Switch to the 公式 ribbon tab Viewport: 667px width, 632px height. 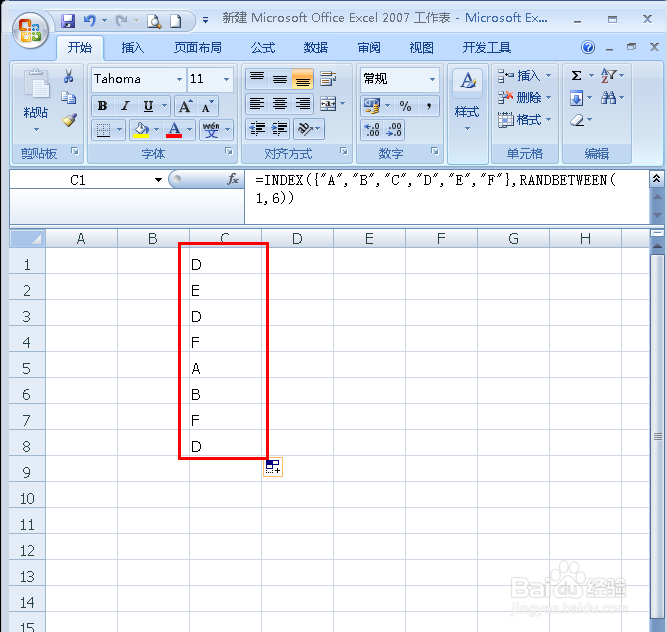coord(263,47)
